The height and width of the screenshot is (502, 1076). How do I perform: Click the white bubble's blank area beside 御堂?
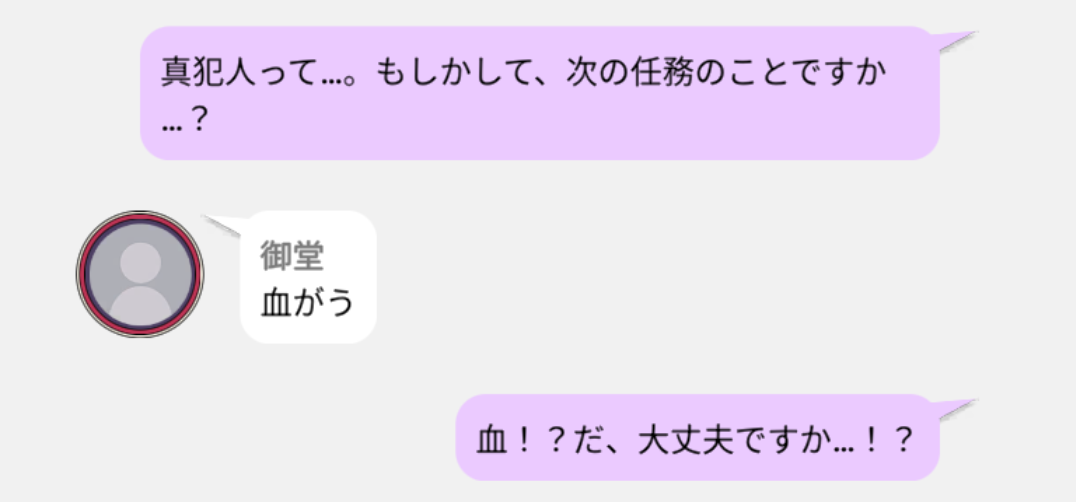[x=348, y=256]
